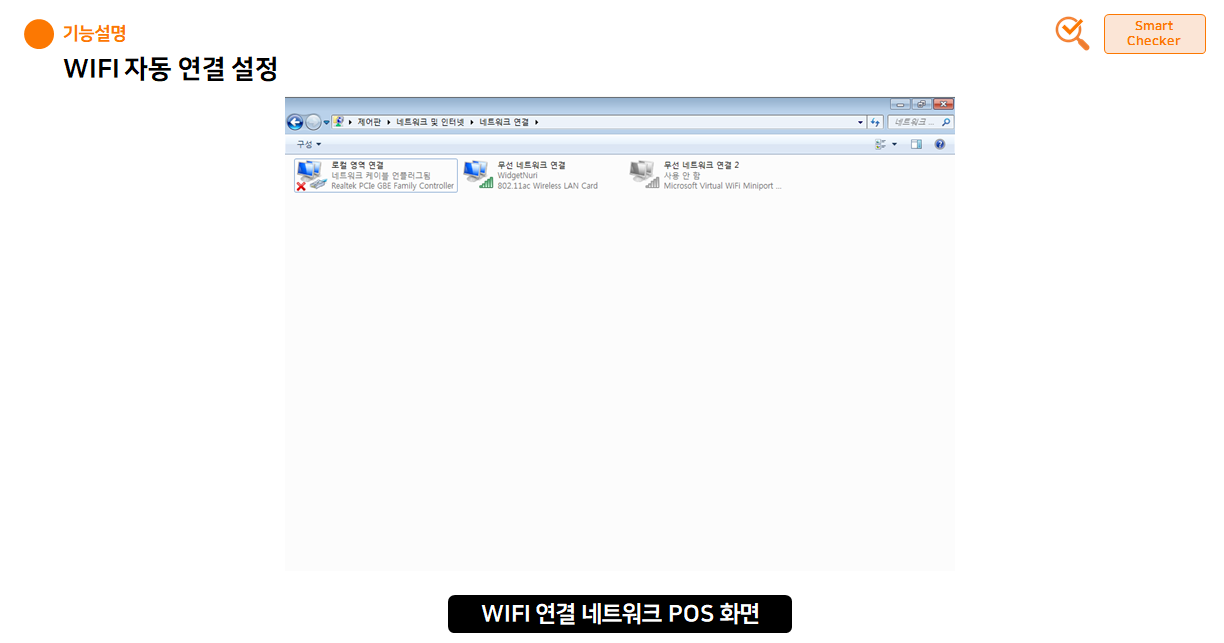The height and width of the screenshot is (643, 1224).
Task: Click the network icon in the address bar
Action: tap(339, 121)
